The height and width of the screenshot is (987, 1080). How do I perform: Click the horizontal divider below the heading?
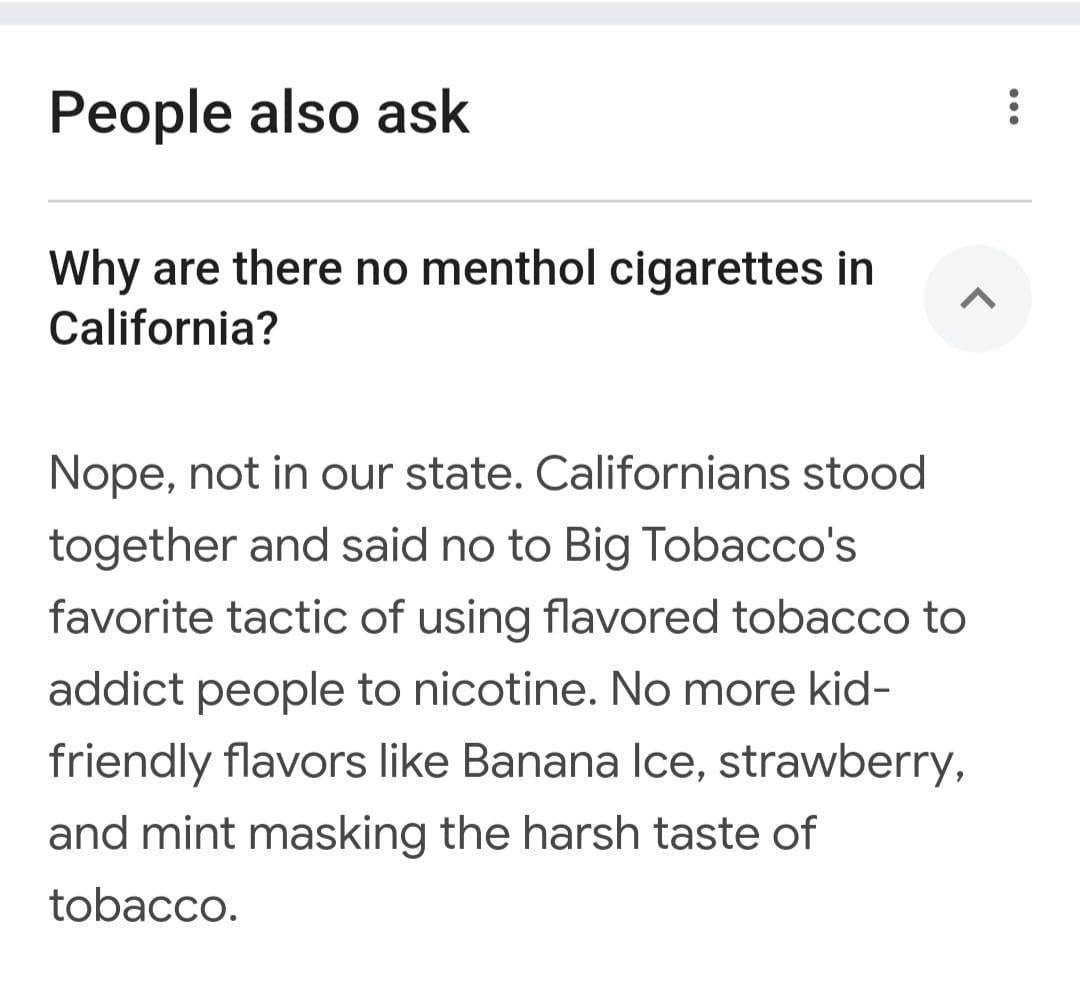(x=540, y=201)
